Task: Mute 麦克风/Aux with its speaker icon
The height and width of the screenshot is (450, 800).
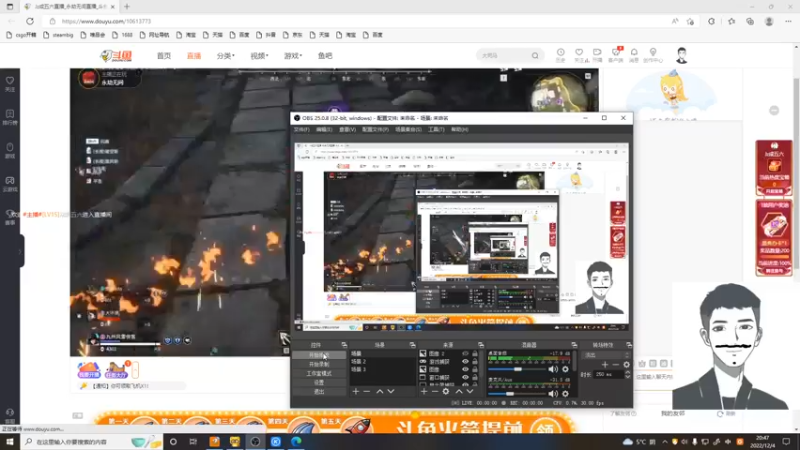Action: pyautogui.click(x=553, y=394)
